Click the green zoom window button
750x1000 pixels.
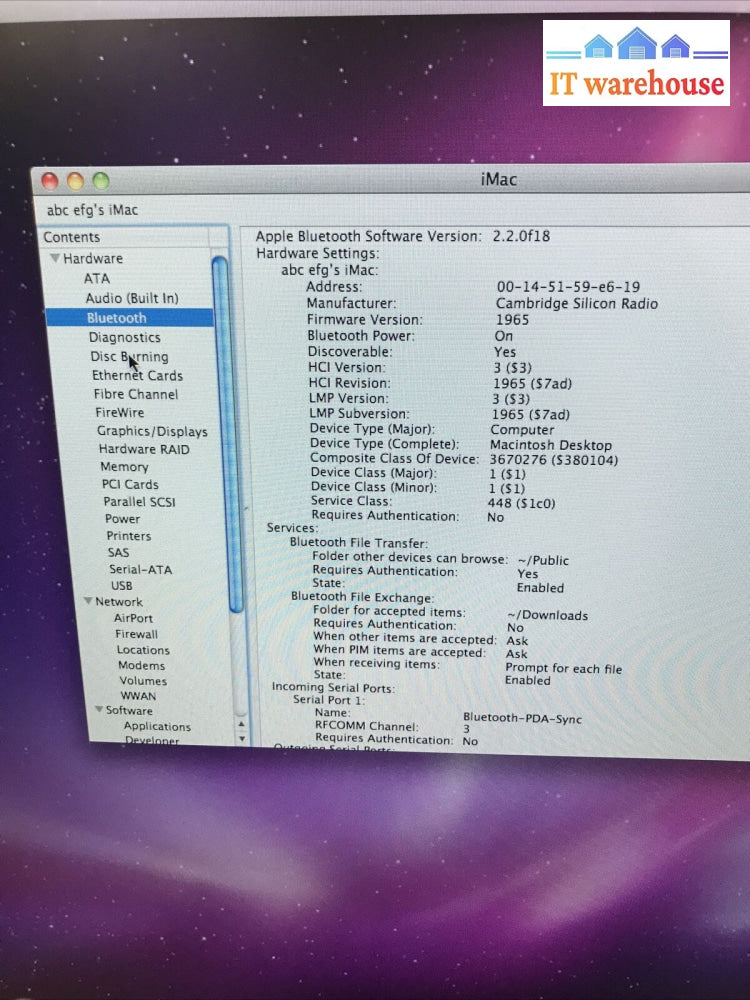click(100, 181)
